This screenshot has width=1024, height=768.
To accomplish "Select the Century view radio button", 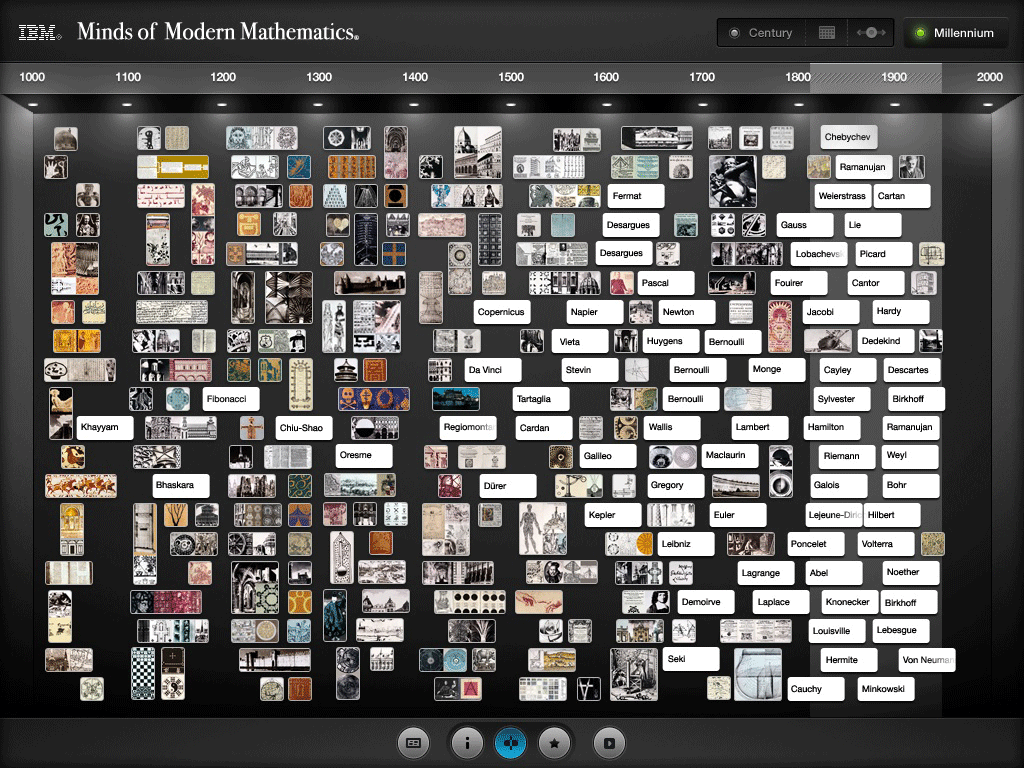I will 760,33.
